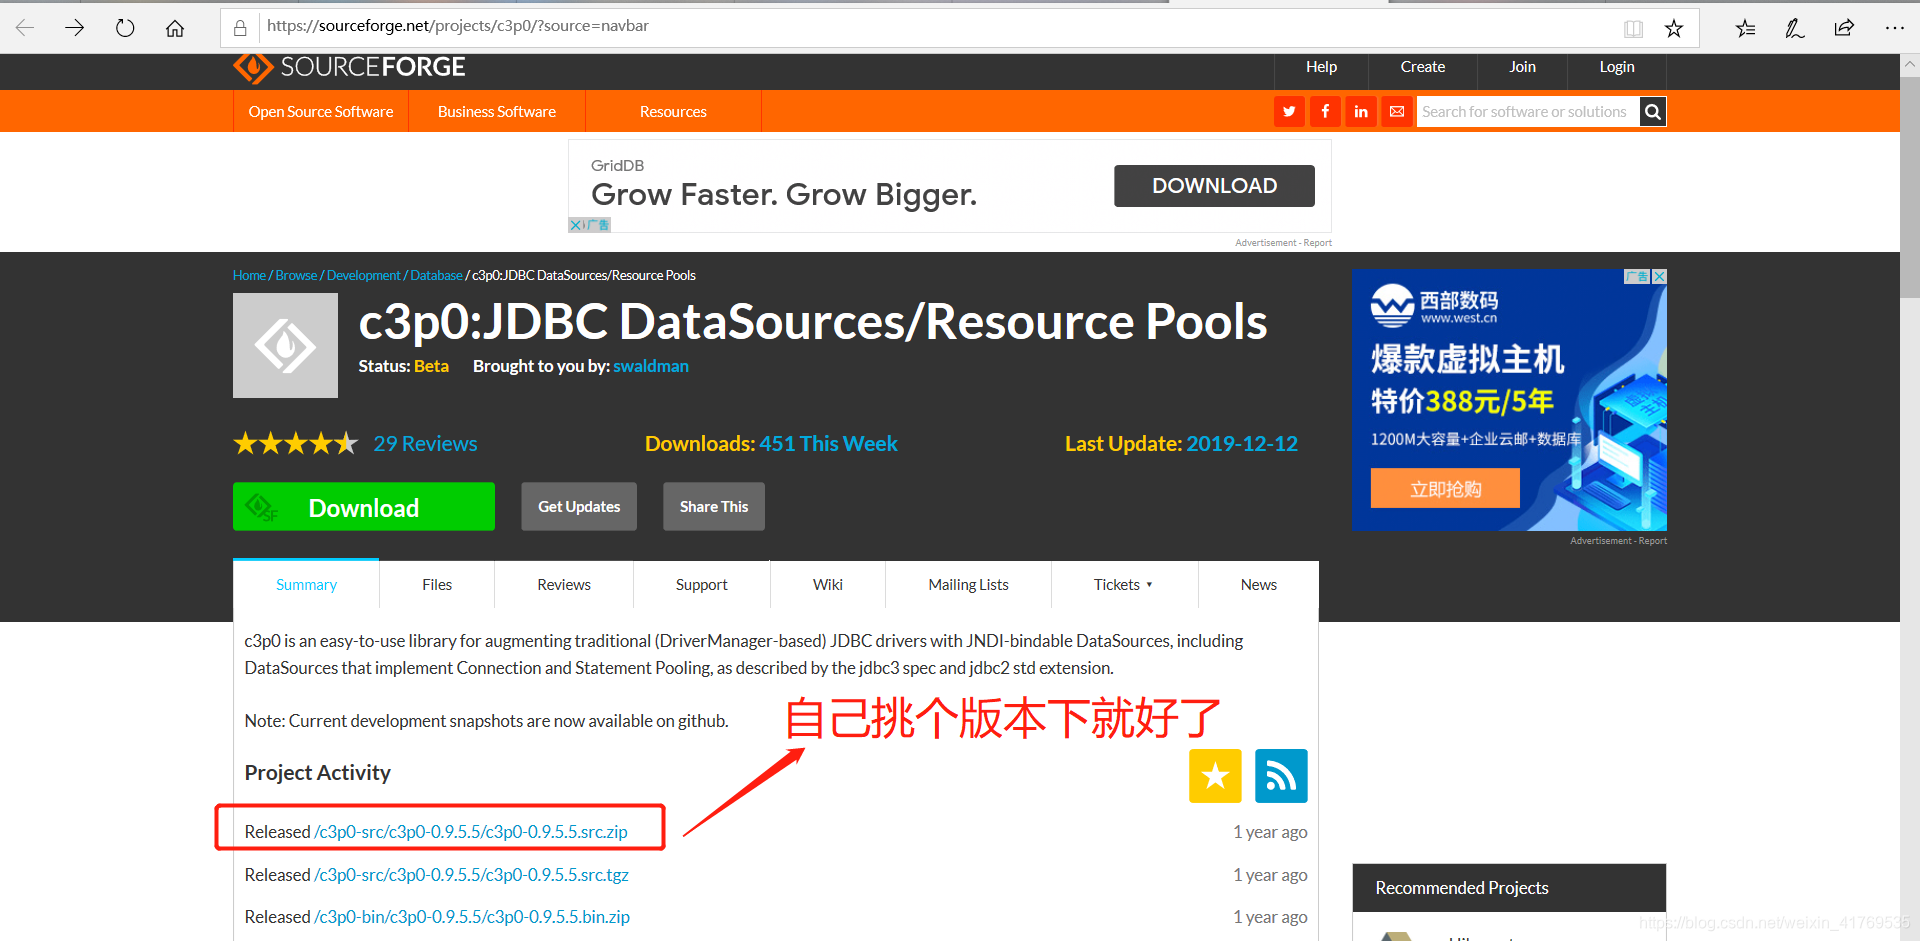Click the Share This button
This screenshot has height=941, width=1920.
[714, 507]
